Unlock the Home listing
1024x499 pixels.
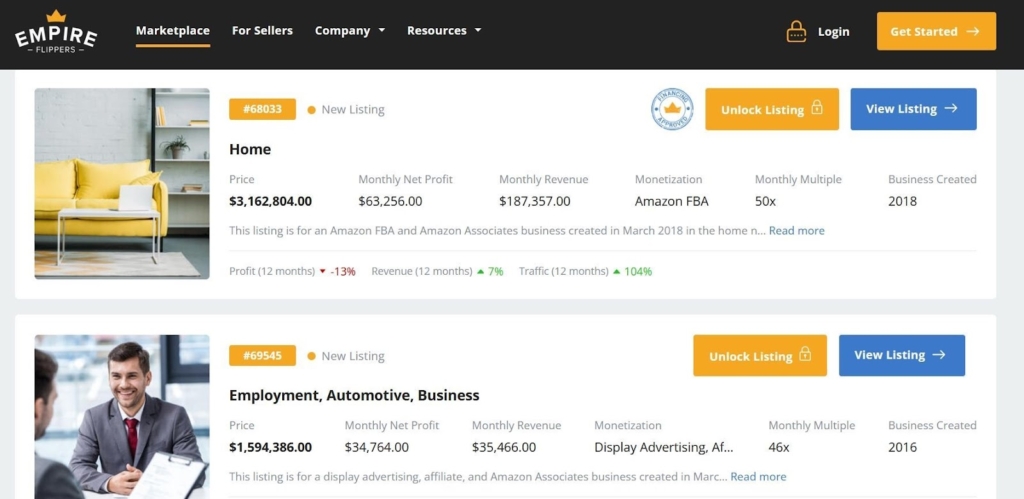(x=771, y=109)
